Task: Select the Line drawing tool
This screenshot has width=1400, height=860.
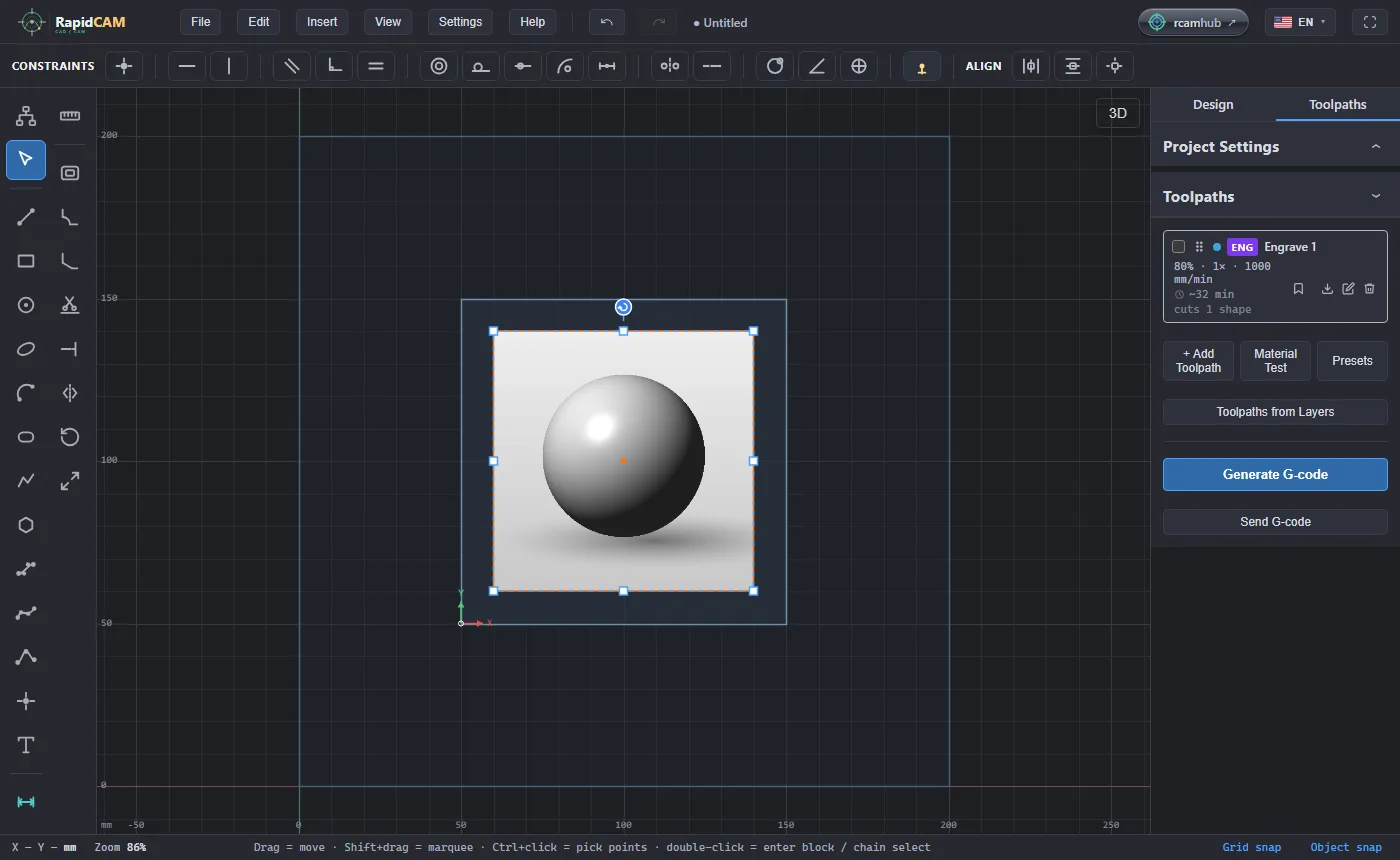Action: [26, 217]
